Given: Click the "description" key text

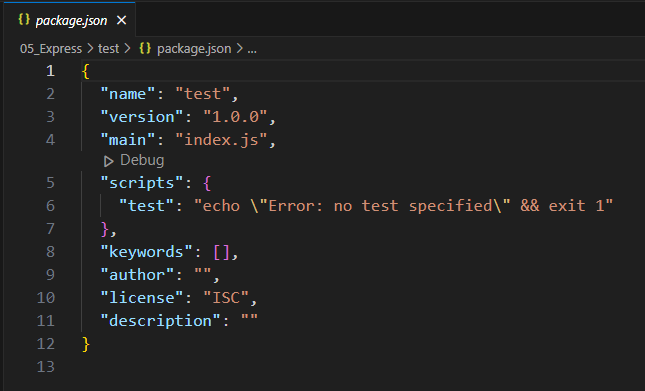Looking at the screenshot, I should [160, 321].
